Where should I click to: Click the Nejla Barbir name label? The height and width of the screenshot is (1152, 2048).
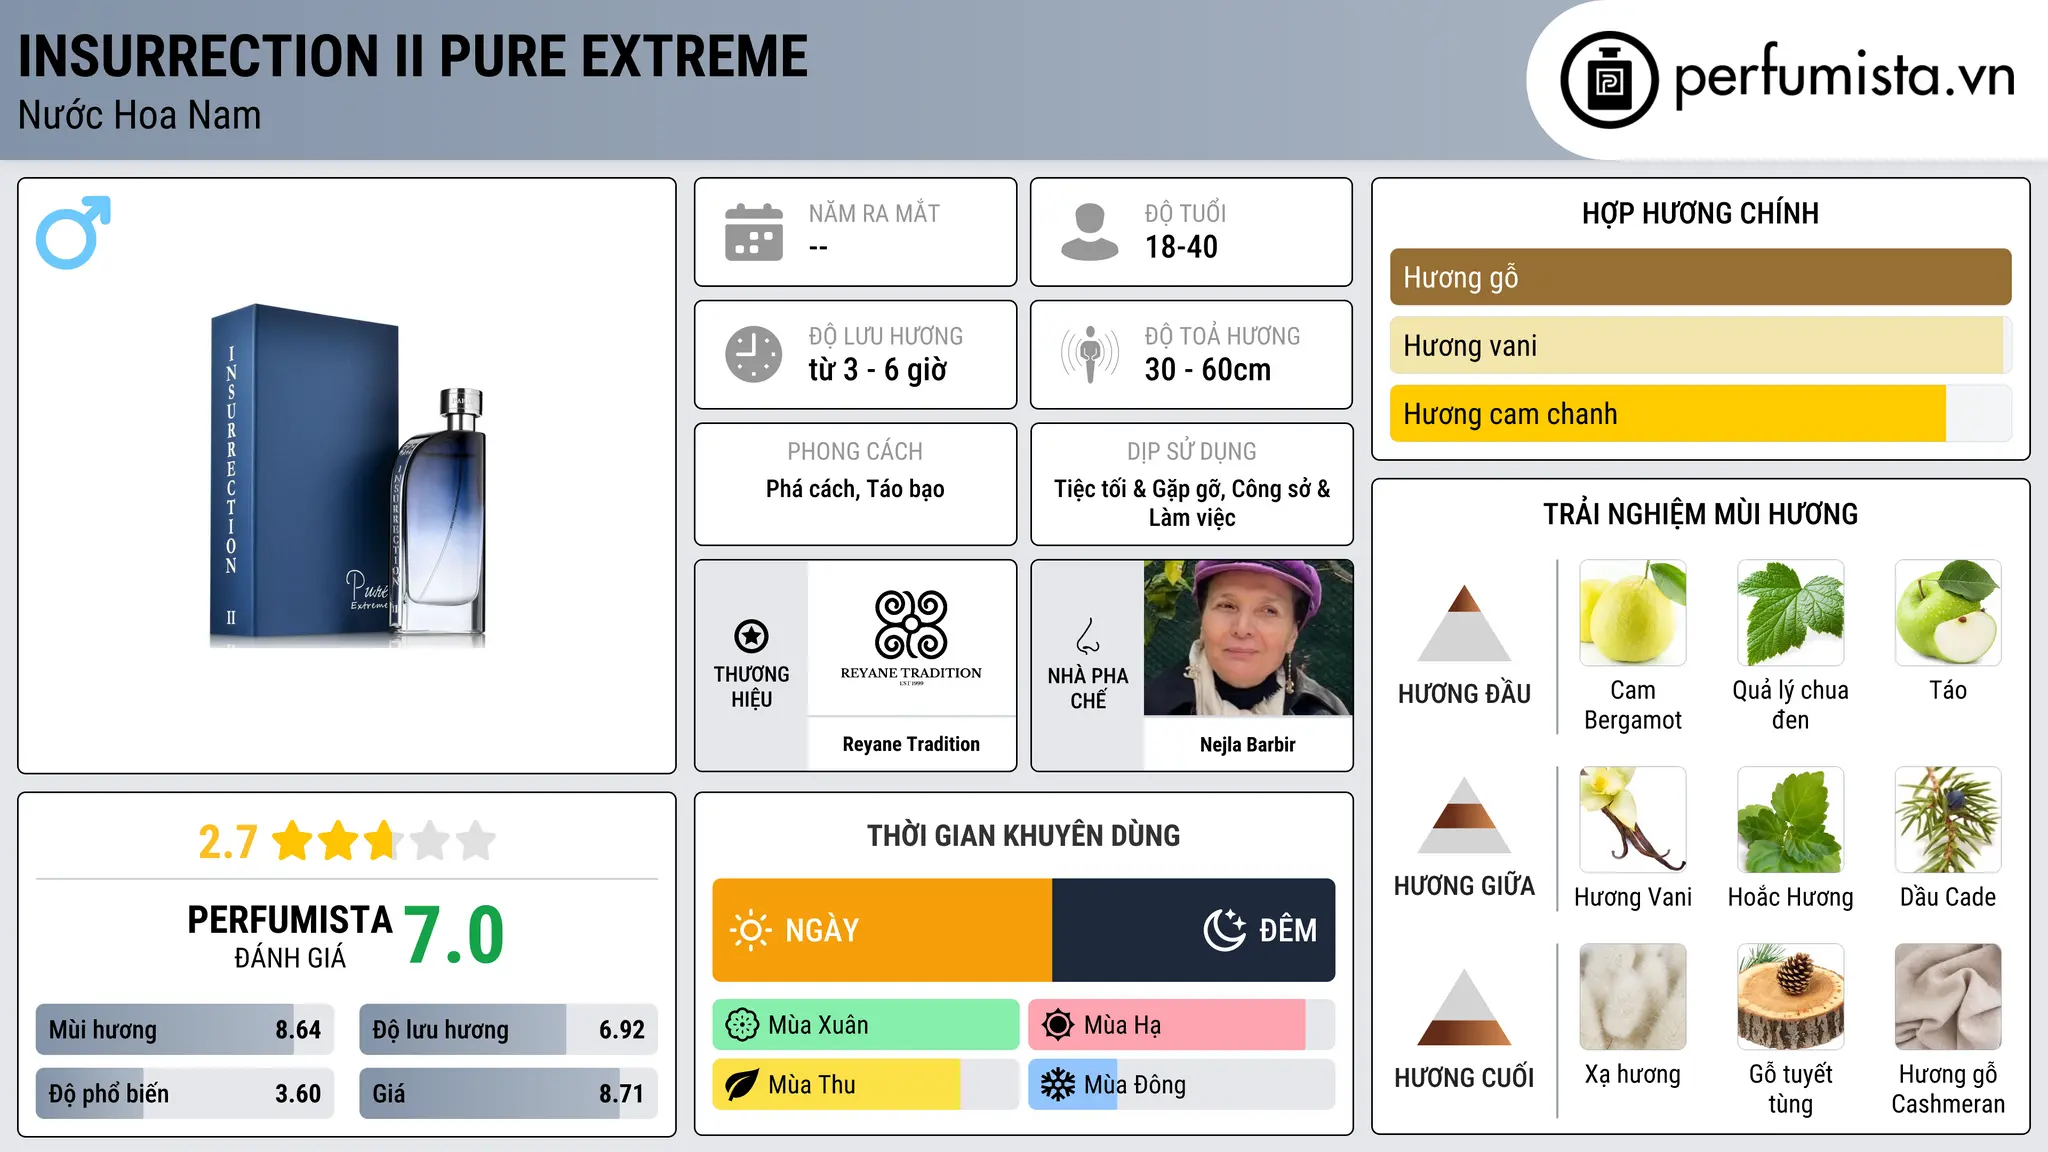(x=1248, y=744)
